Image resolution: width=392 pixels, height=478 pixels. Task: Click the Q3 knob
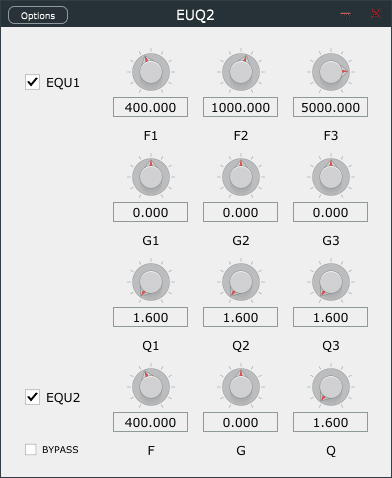point(331,282)
